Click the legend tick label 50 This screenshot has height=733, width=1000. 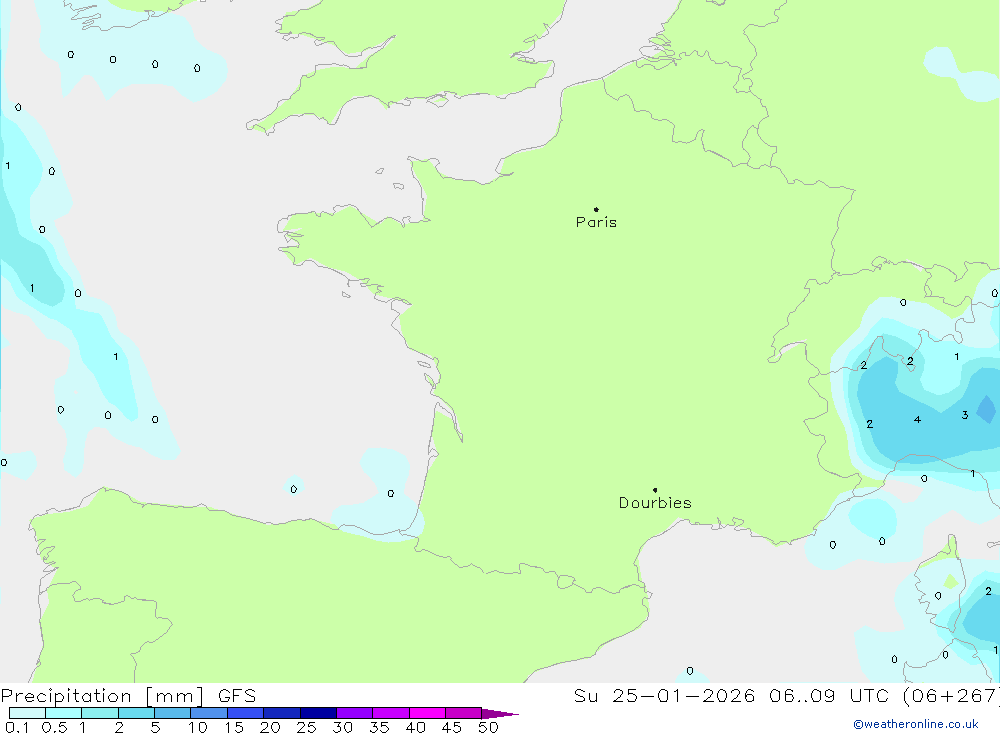(x=488, y=727)
